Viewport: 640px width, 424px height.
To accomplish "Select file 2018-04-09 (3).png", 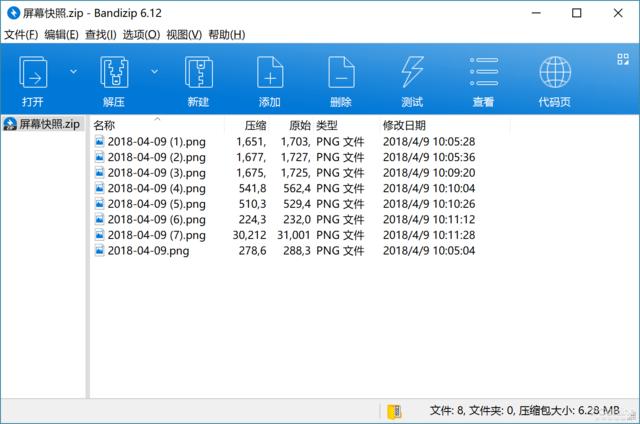I will 156,172.
